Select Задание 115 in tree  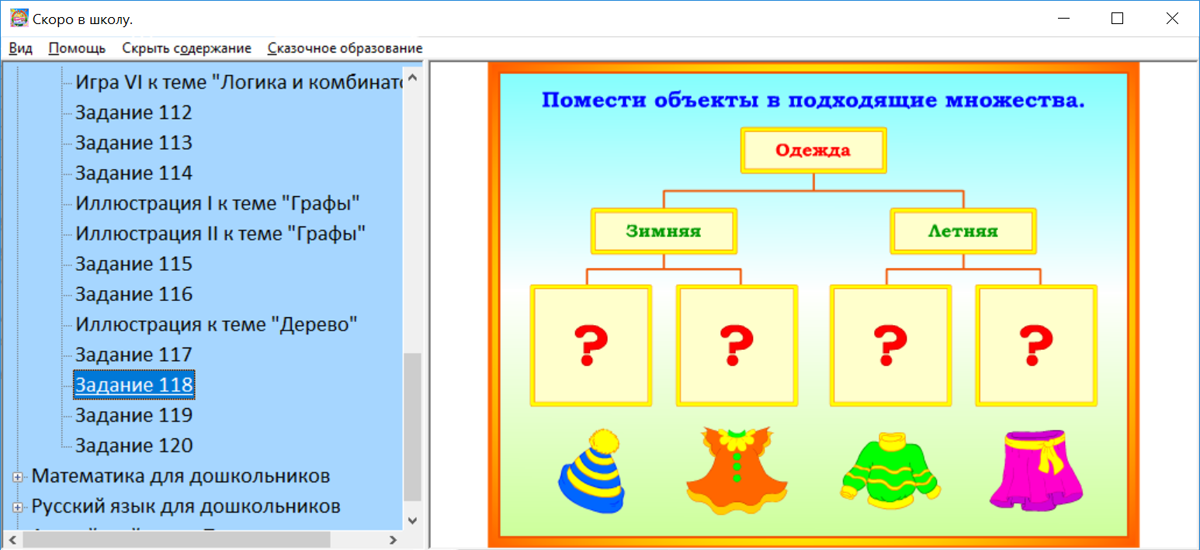[134, 264]
